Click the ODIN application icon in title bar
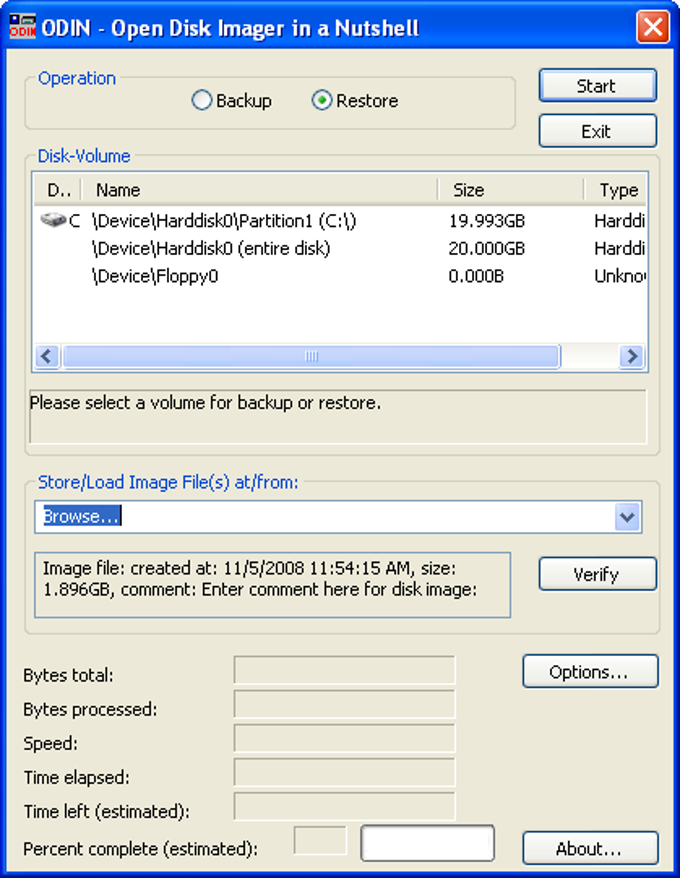Screen dimensions: 680x878 tap(22, 26)
